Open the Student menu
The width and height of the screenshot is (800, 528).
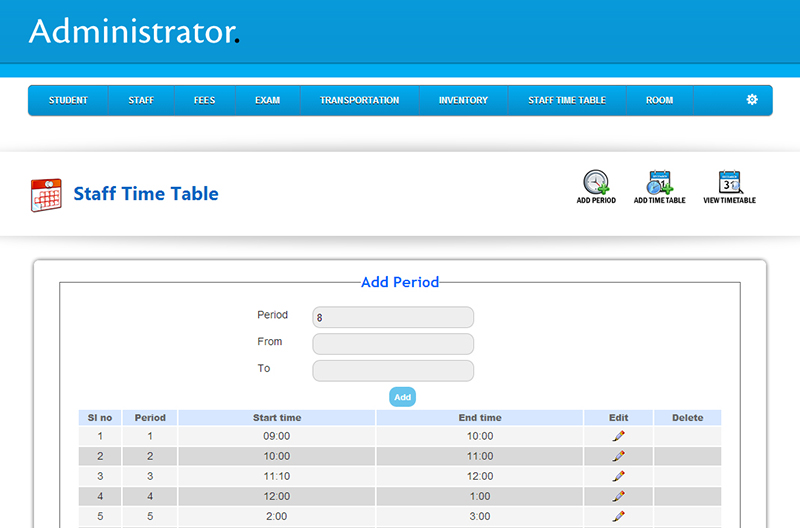click(x=68, y=100)
